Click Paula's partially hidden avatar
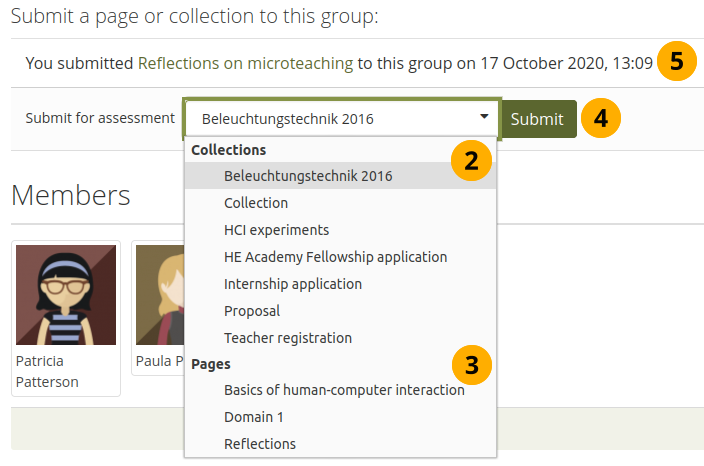This screenshot has height=466, width=704. [x=158, y=294]
